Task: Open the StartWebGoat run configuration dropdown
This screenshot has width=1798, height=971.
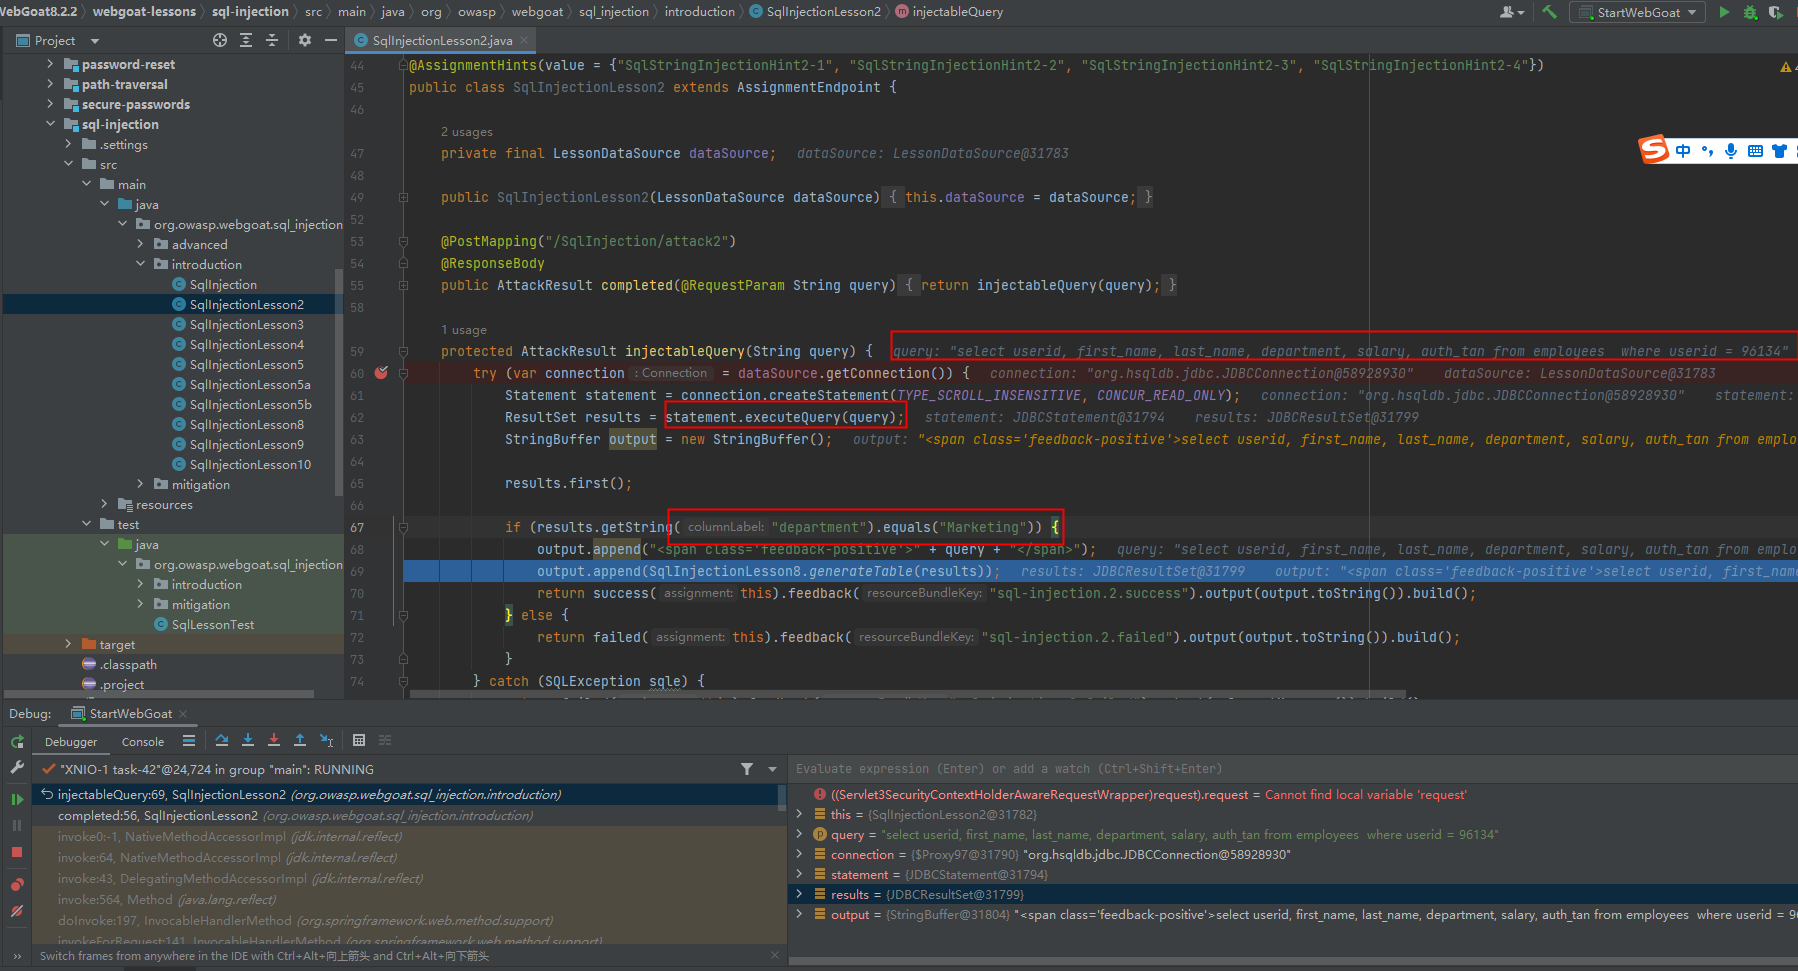Action: pyautogui.click(x=1639, y=12)
